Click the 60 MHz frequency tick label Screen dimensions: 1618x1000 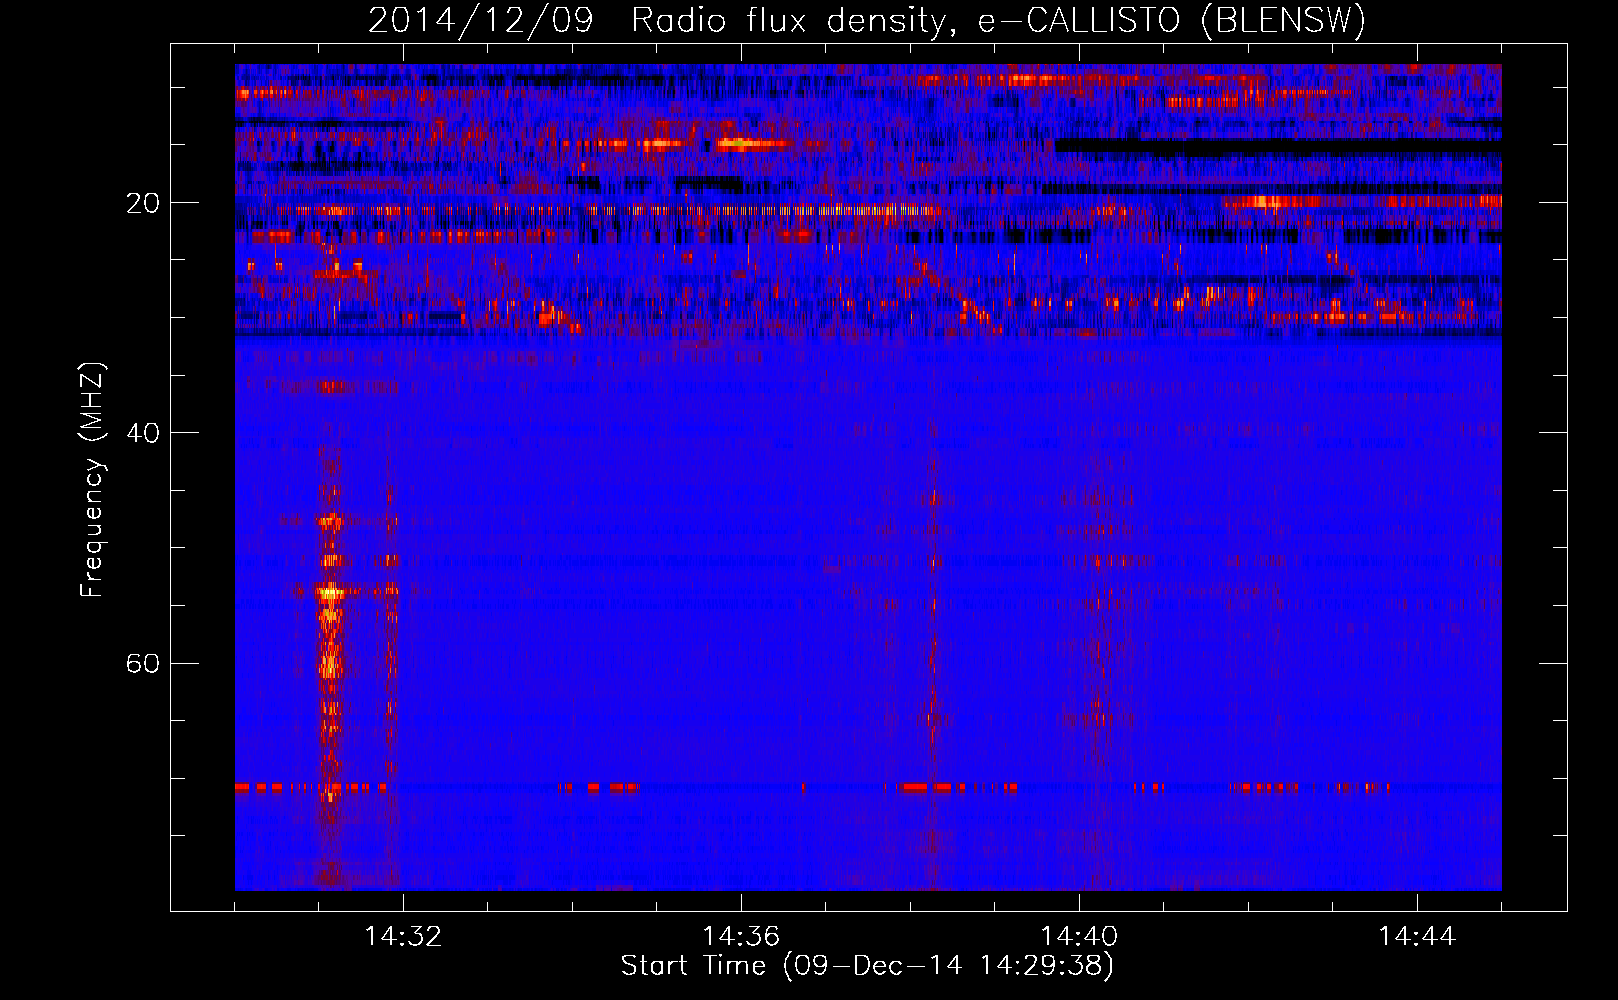coord(143,664)
